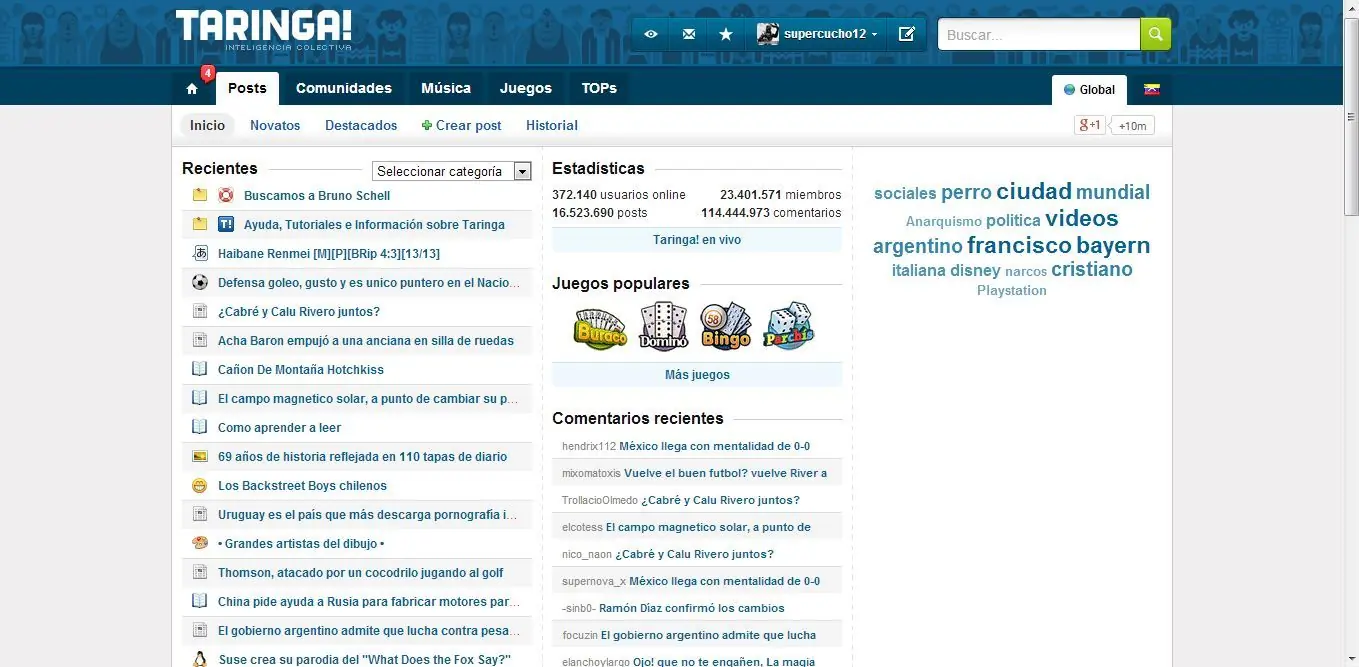1359x667 pixels.
Task: Click the Más juegos button
Action: 697,375
